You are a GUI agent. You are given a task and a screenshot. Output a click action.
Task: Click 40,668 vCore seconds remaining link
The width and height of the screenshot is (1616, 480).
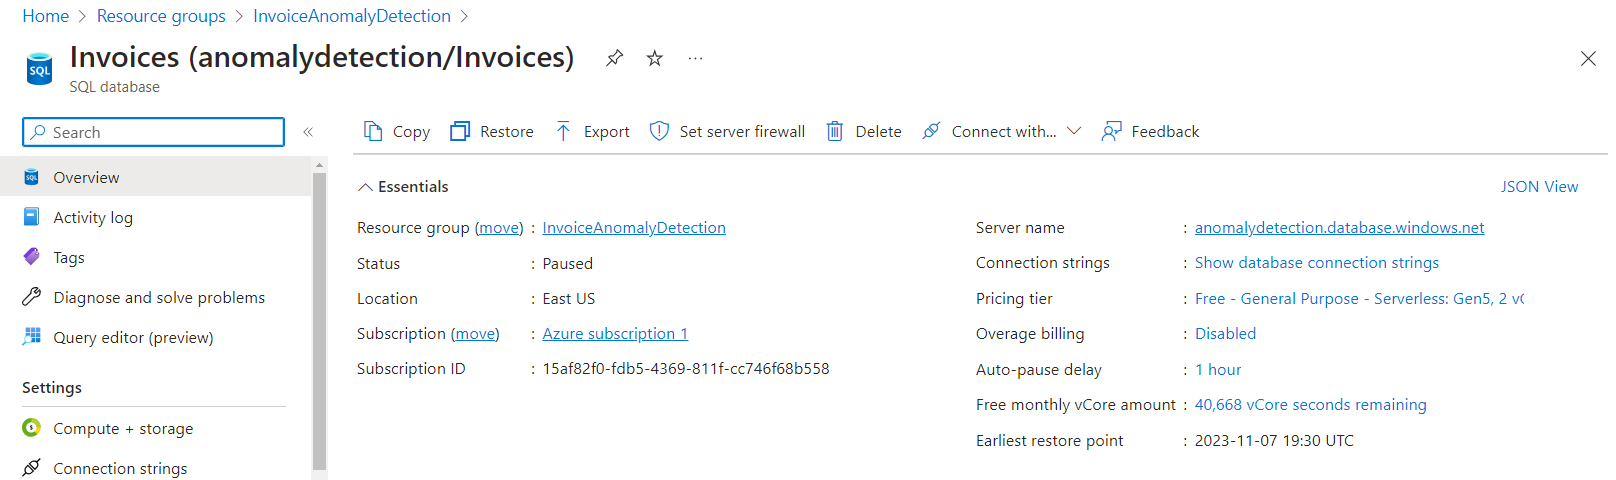1310,405
